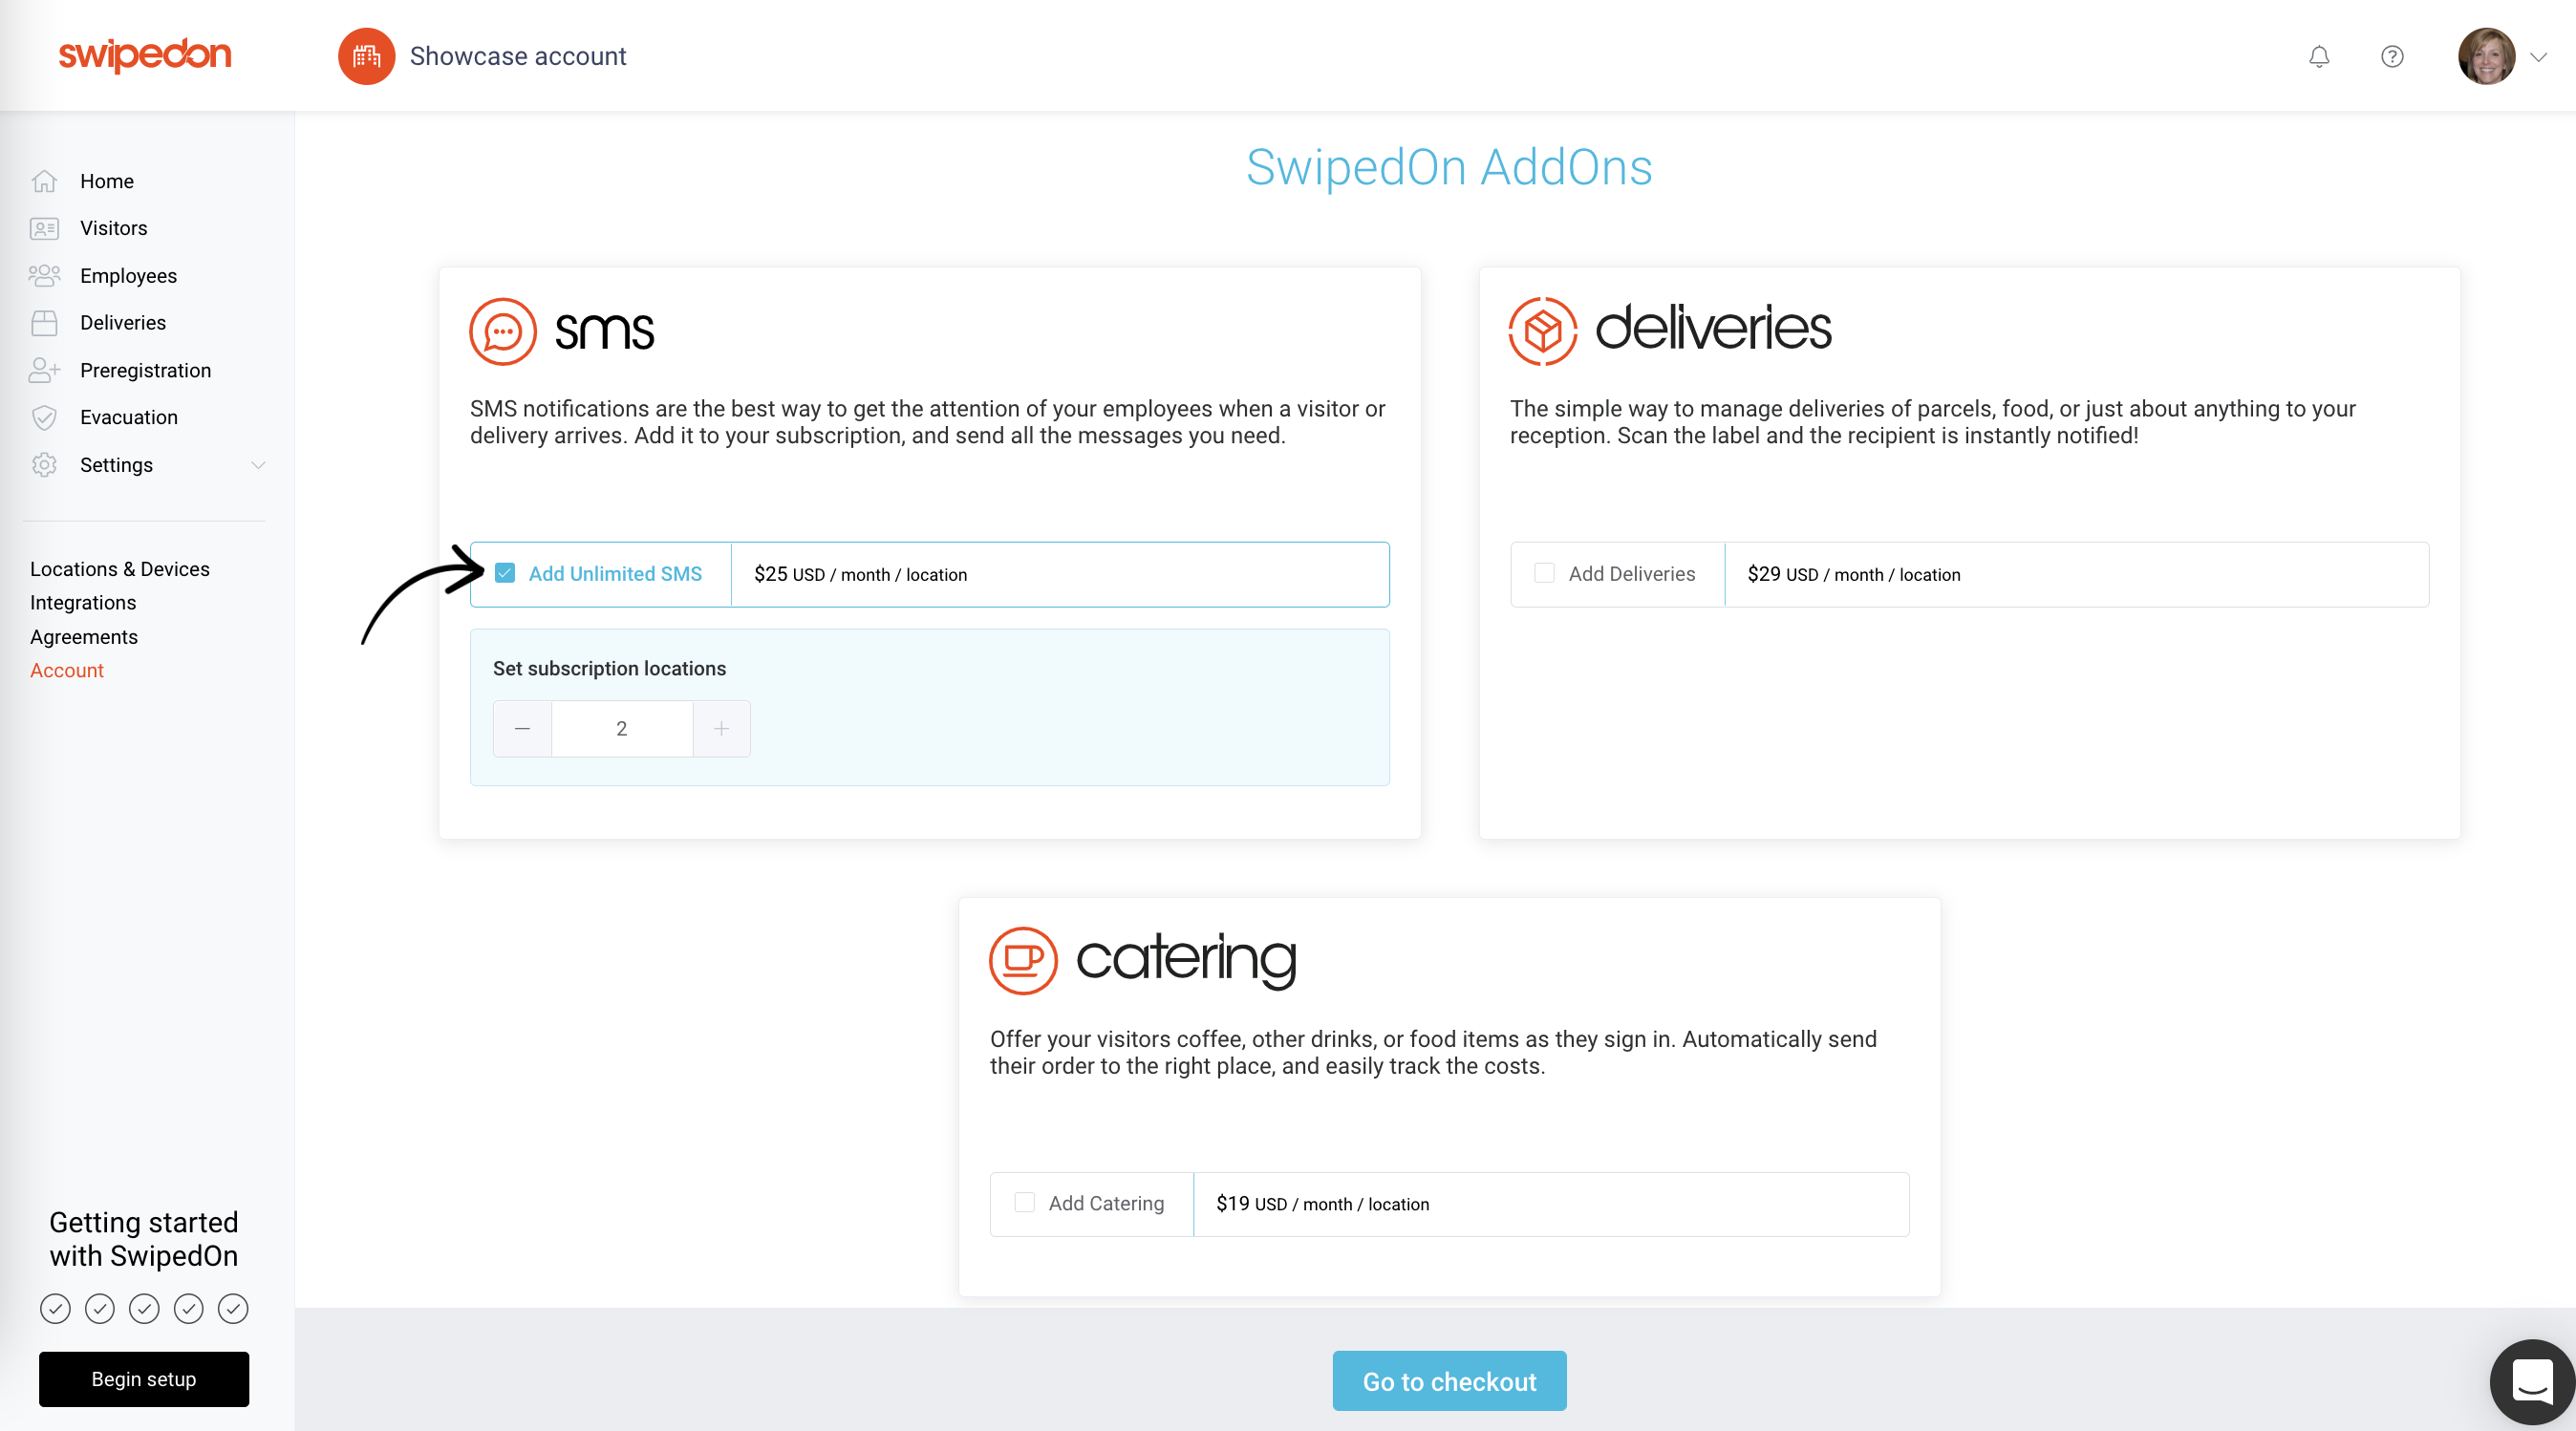Click the Add Unlimited SMS label
Viewport: 2576px width, 1431px height.
pos(615,573)
